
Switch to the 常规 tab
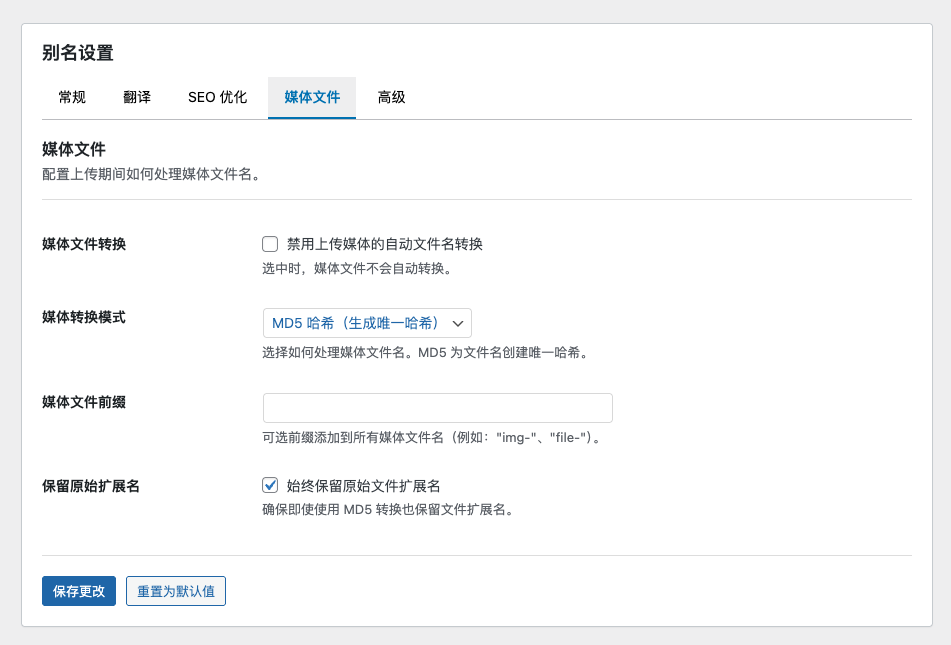click(x=72, y=98)
